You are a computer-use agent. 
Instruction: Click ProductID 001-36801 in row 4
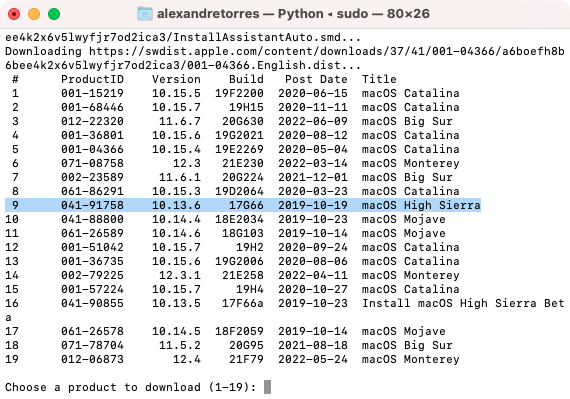[92, 135]
